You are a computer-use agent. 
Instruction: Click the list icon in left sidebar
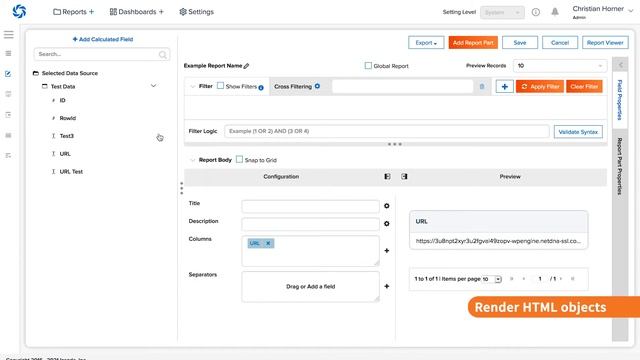tap(8, 53)
